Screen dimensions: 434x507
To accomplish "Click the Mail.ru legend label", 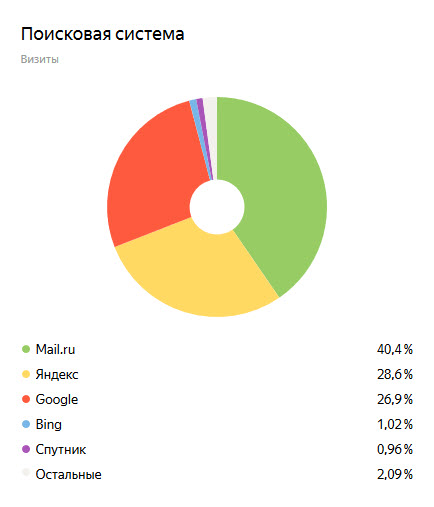I will 55,349.
